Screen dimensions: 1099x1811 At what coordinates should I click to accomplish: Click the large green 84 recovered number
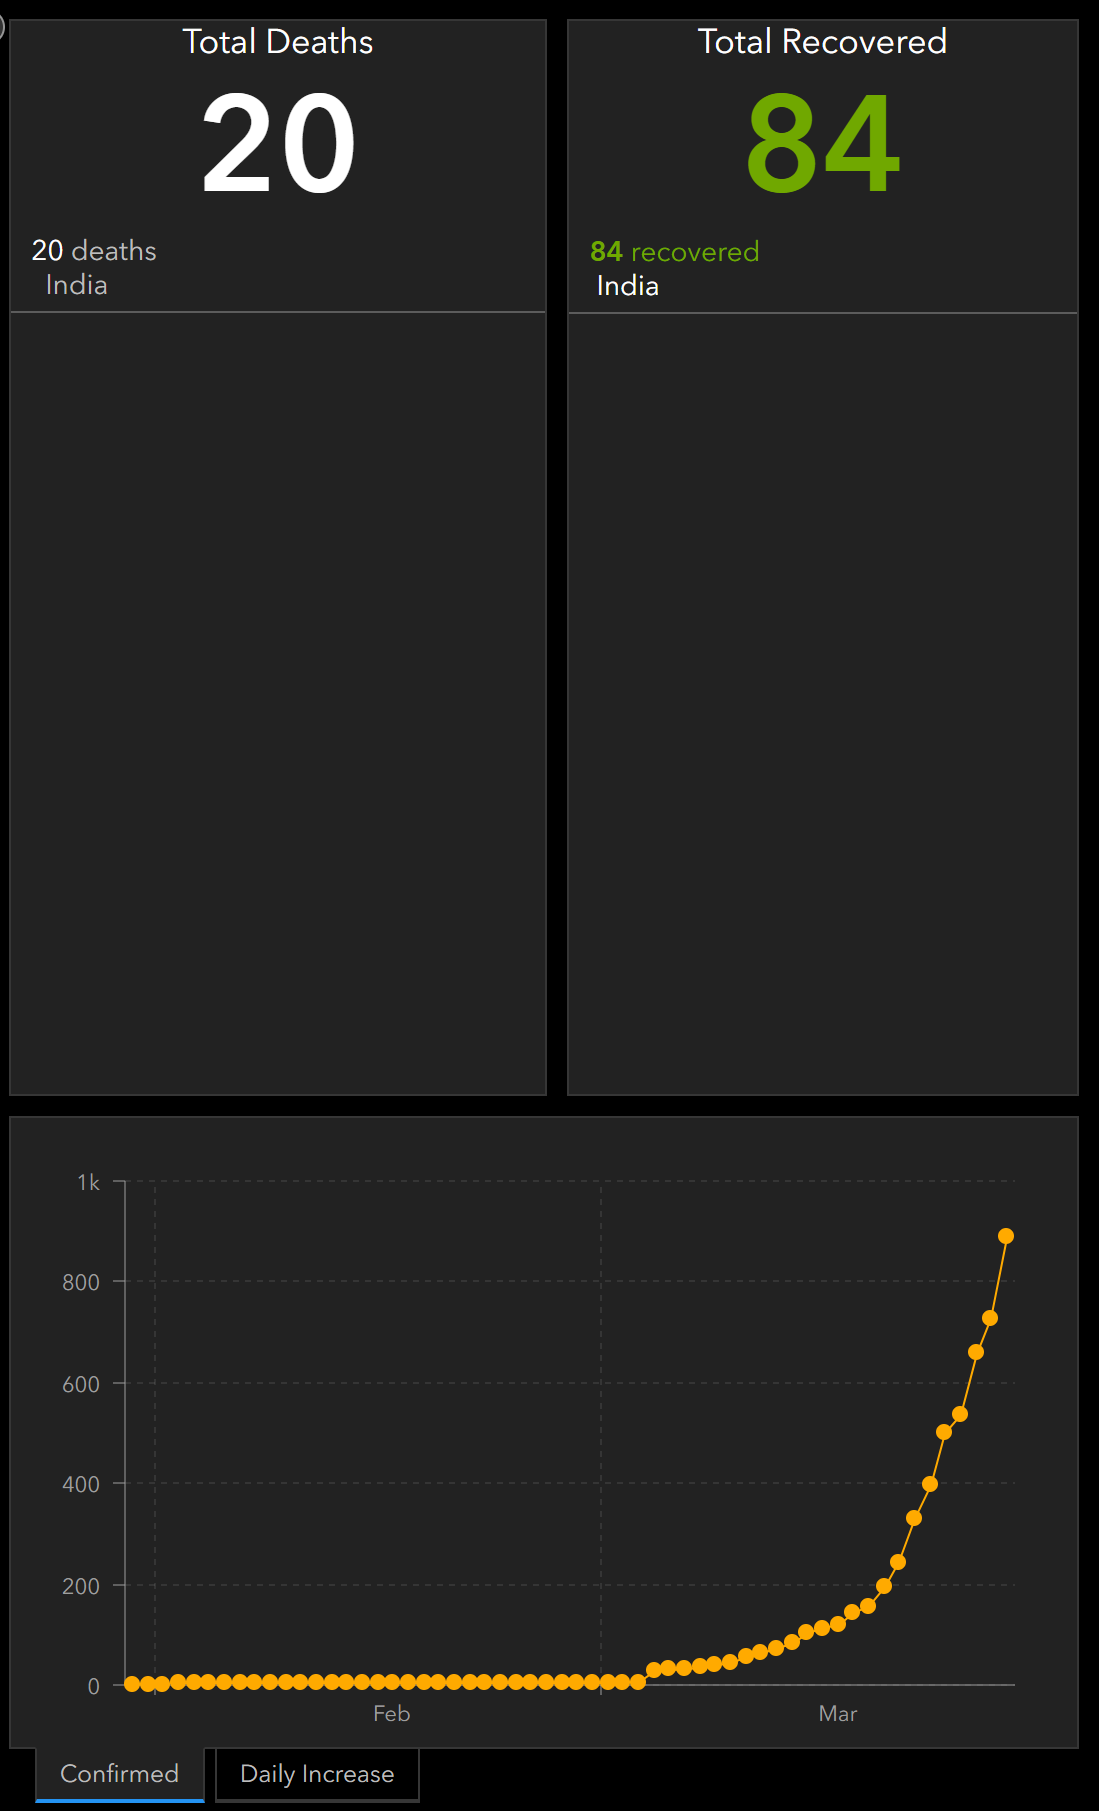[822, 144]
